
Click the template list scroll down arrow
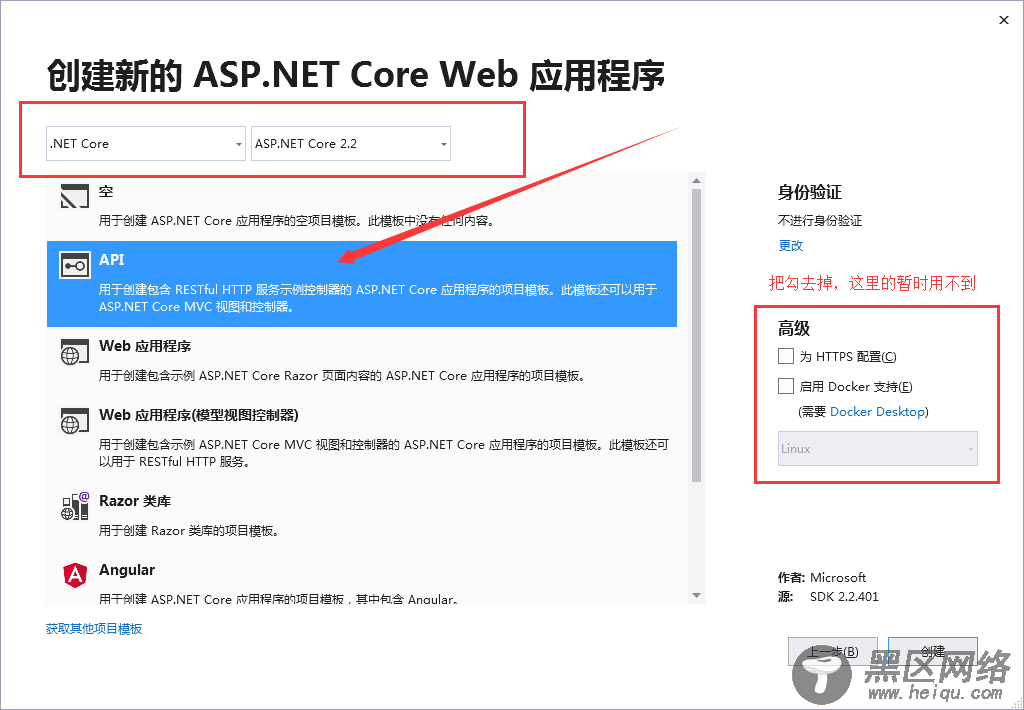click(696, 596)
